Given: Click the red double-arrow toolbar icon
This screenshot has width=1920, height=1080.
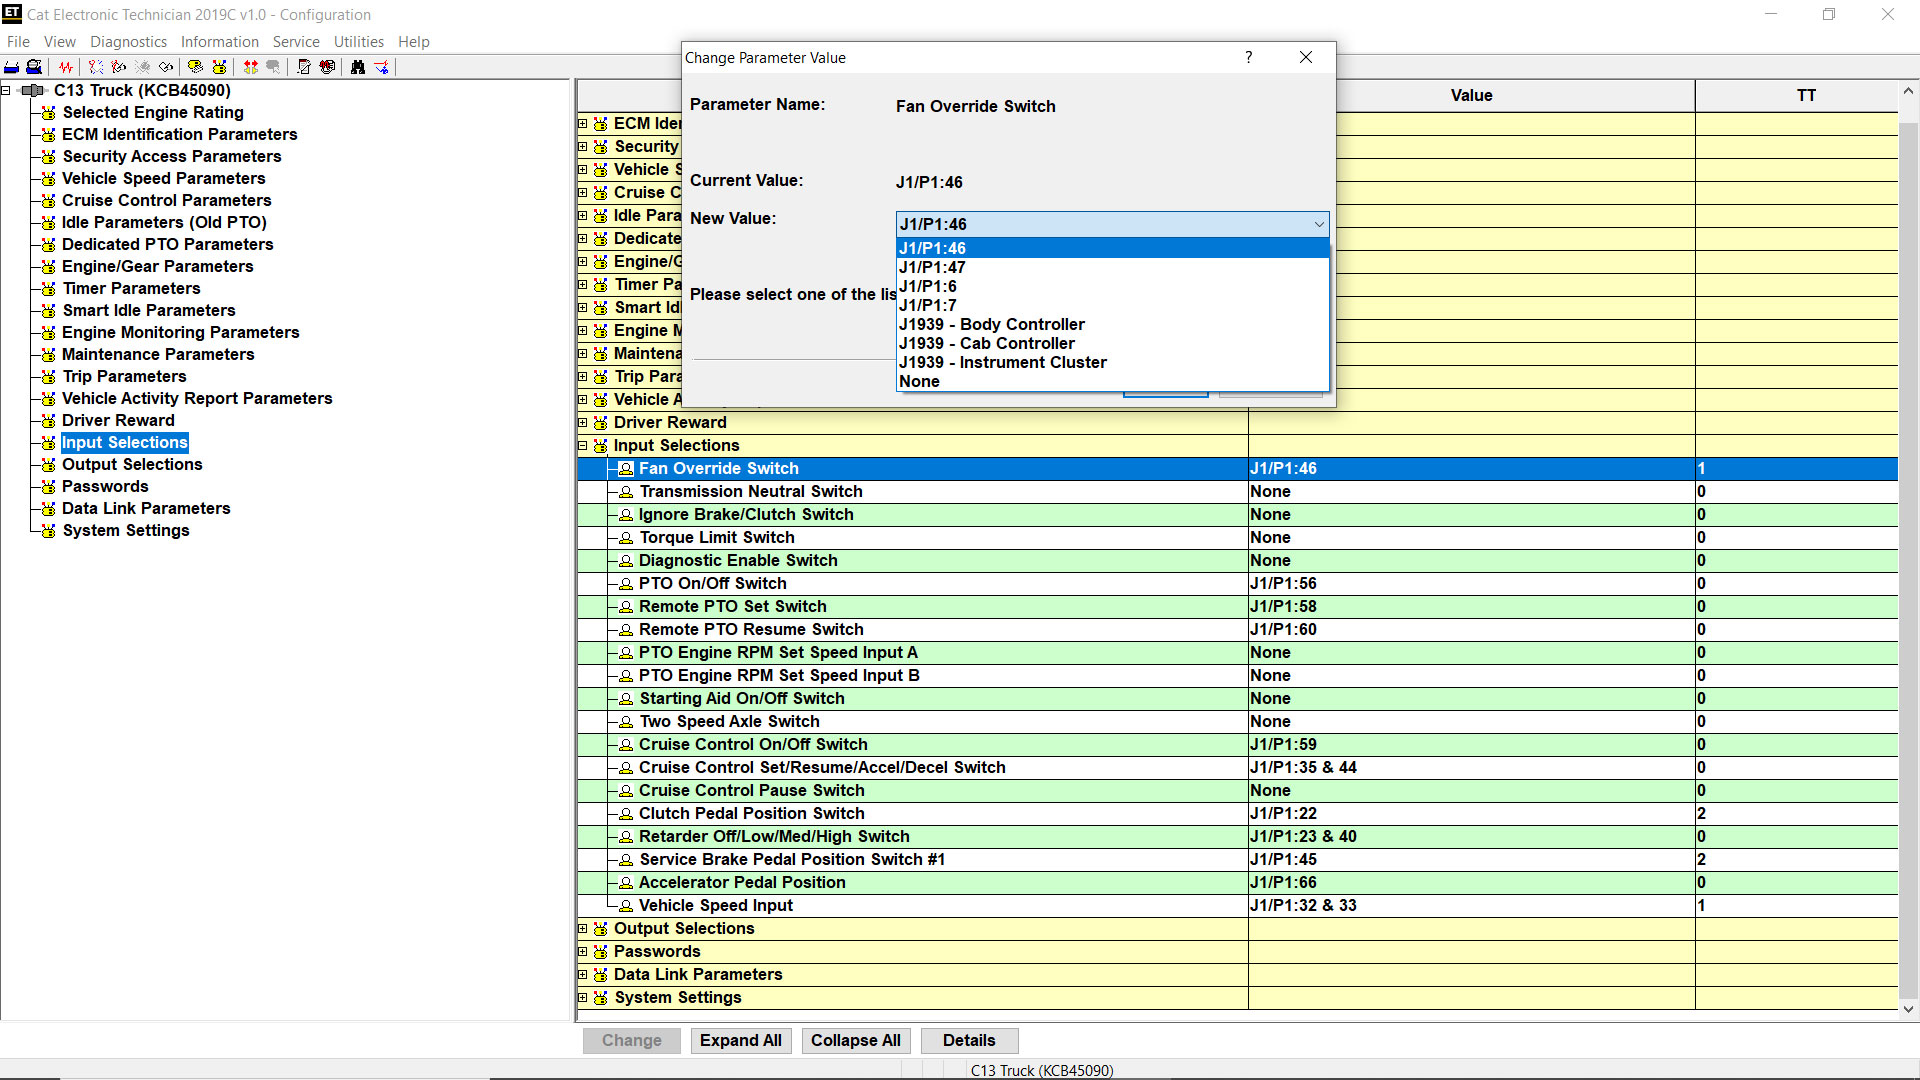Looking at the screenshot, I should point(251,67).
